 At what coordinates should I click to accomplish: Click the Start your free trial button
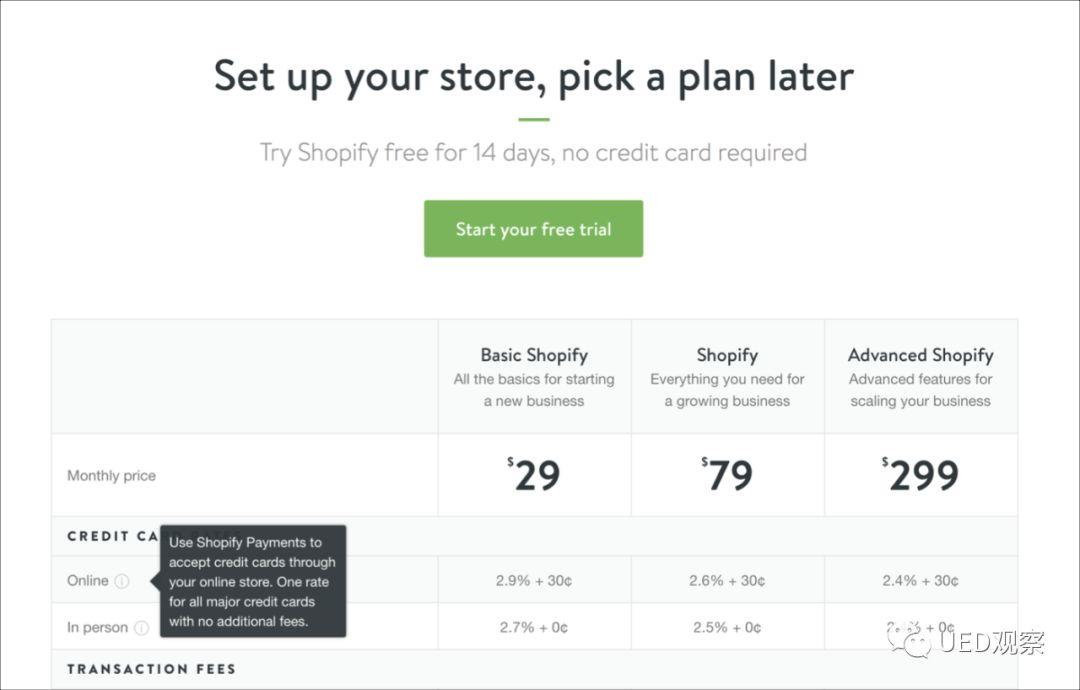pyautogui.click(x=533, y=229)
